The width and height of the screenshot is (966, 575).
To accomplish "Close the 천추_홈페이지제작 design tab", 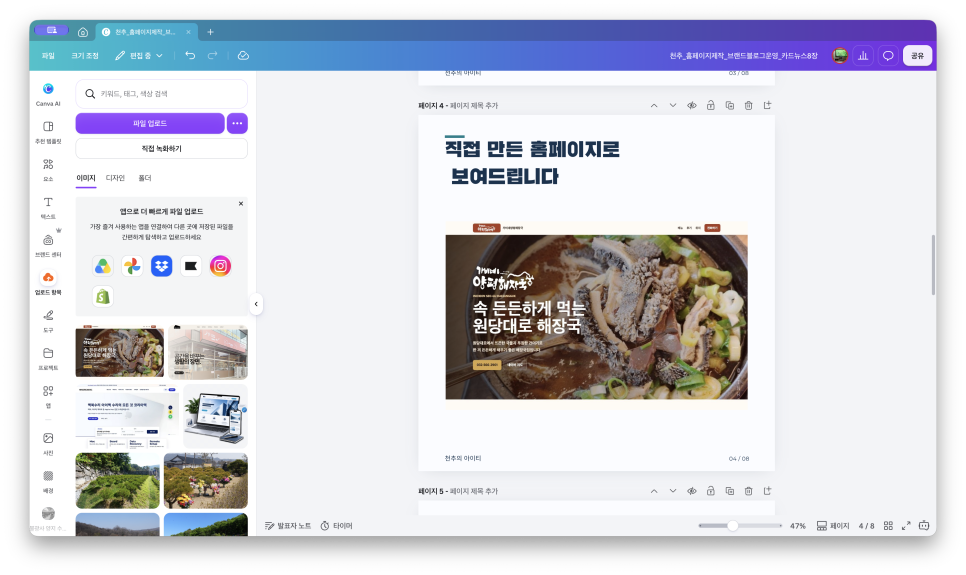I will tap(189, 32).
